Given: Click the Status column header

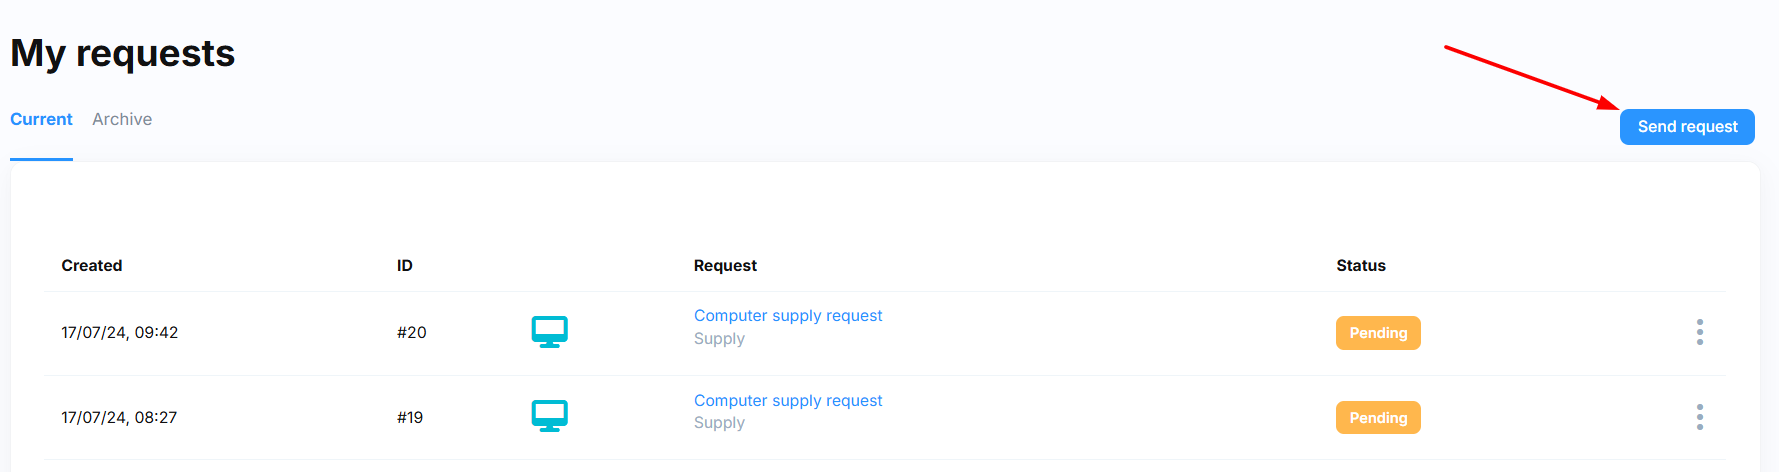Looking at the screenshot, I should (1360, 265).
